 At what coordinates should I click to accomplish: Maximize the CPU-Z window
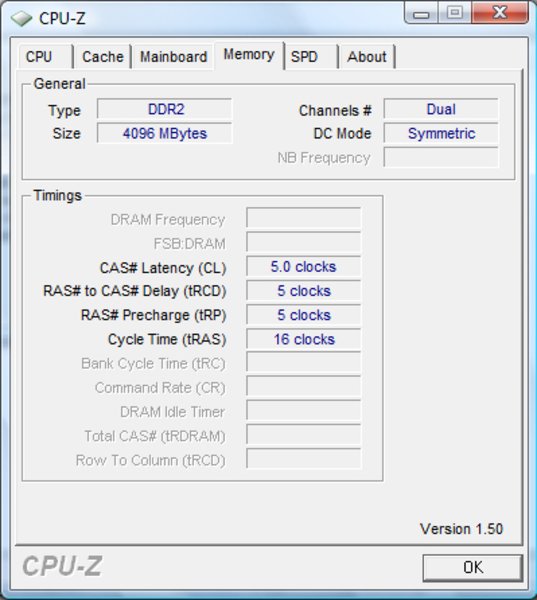(x=455, y=13)
